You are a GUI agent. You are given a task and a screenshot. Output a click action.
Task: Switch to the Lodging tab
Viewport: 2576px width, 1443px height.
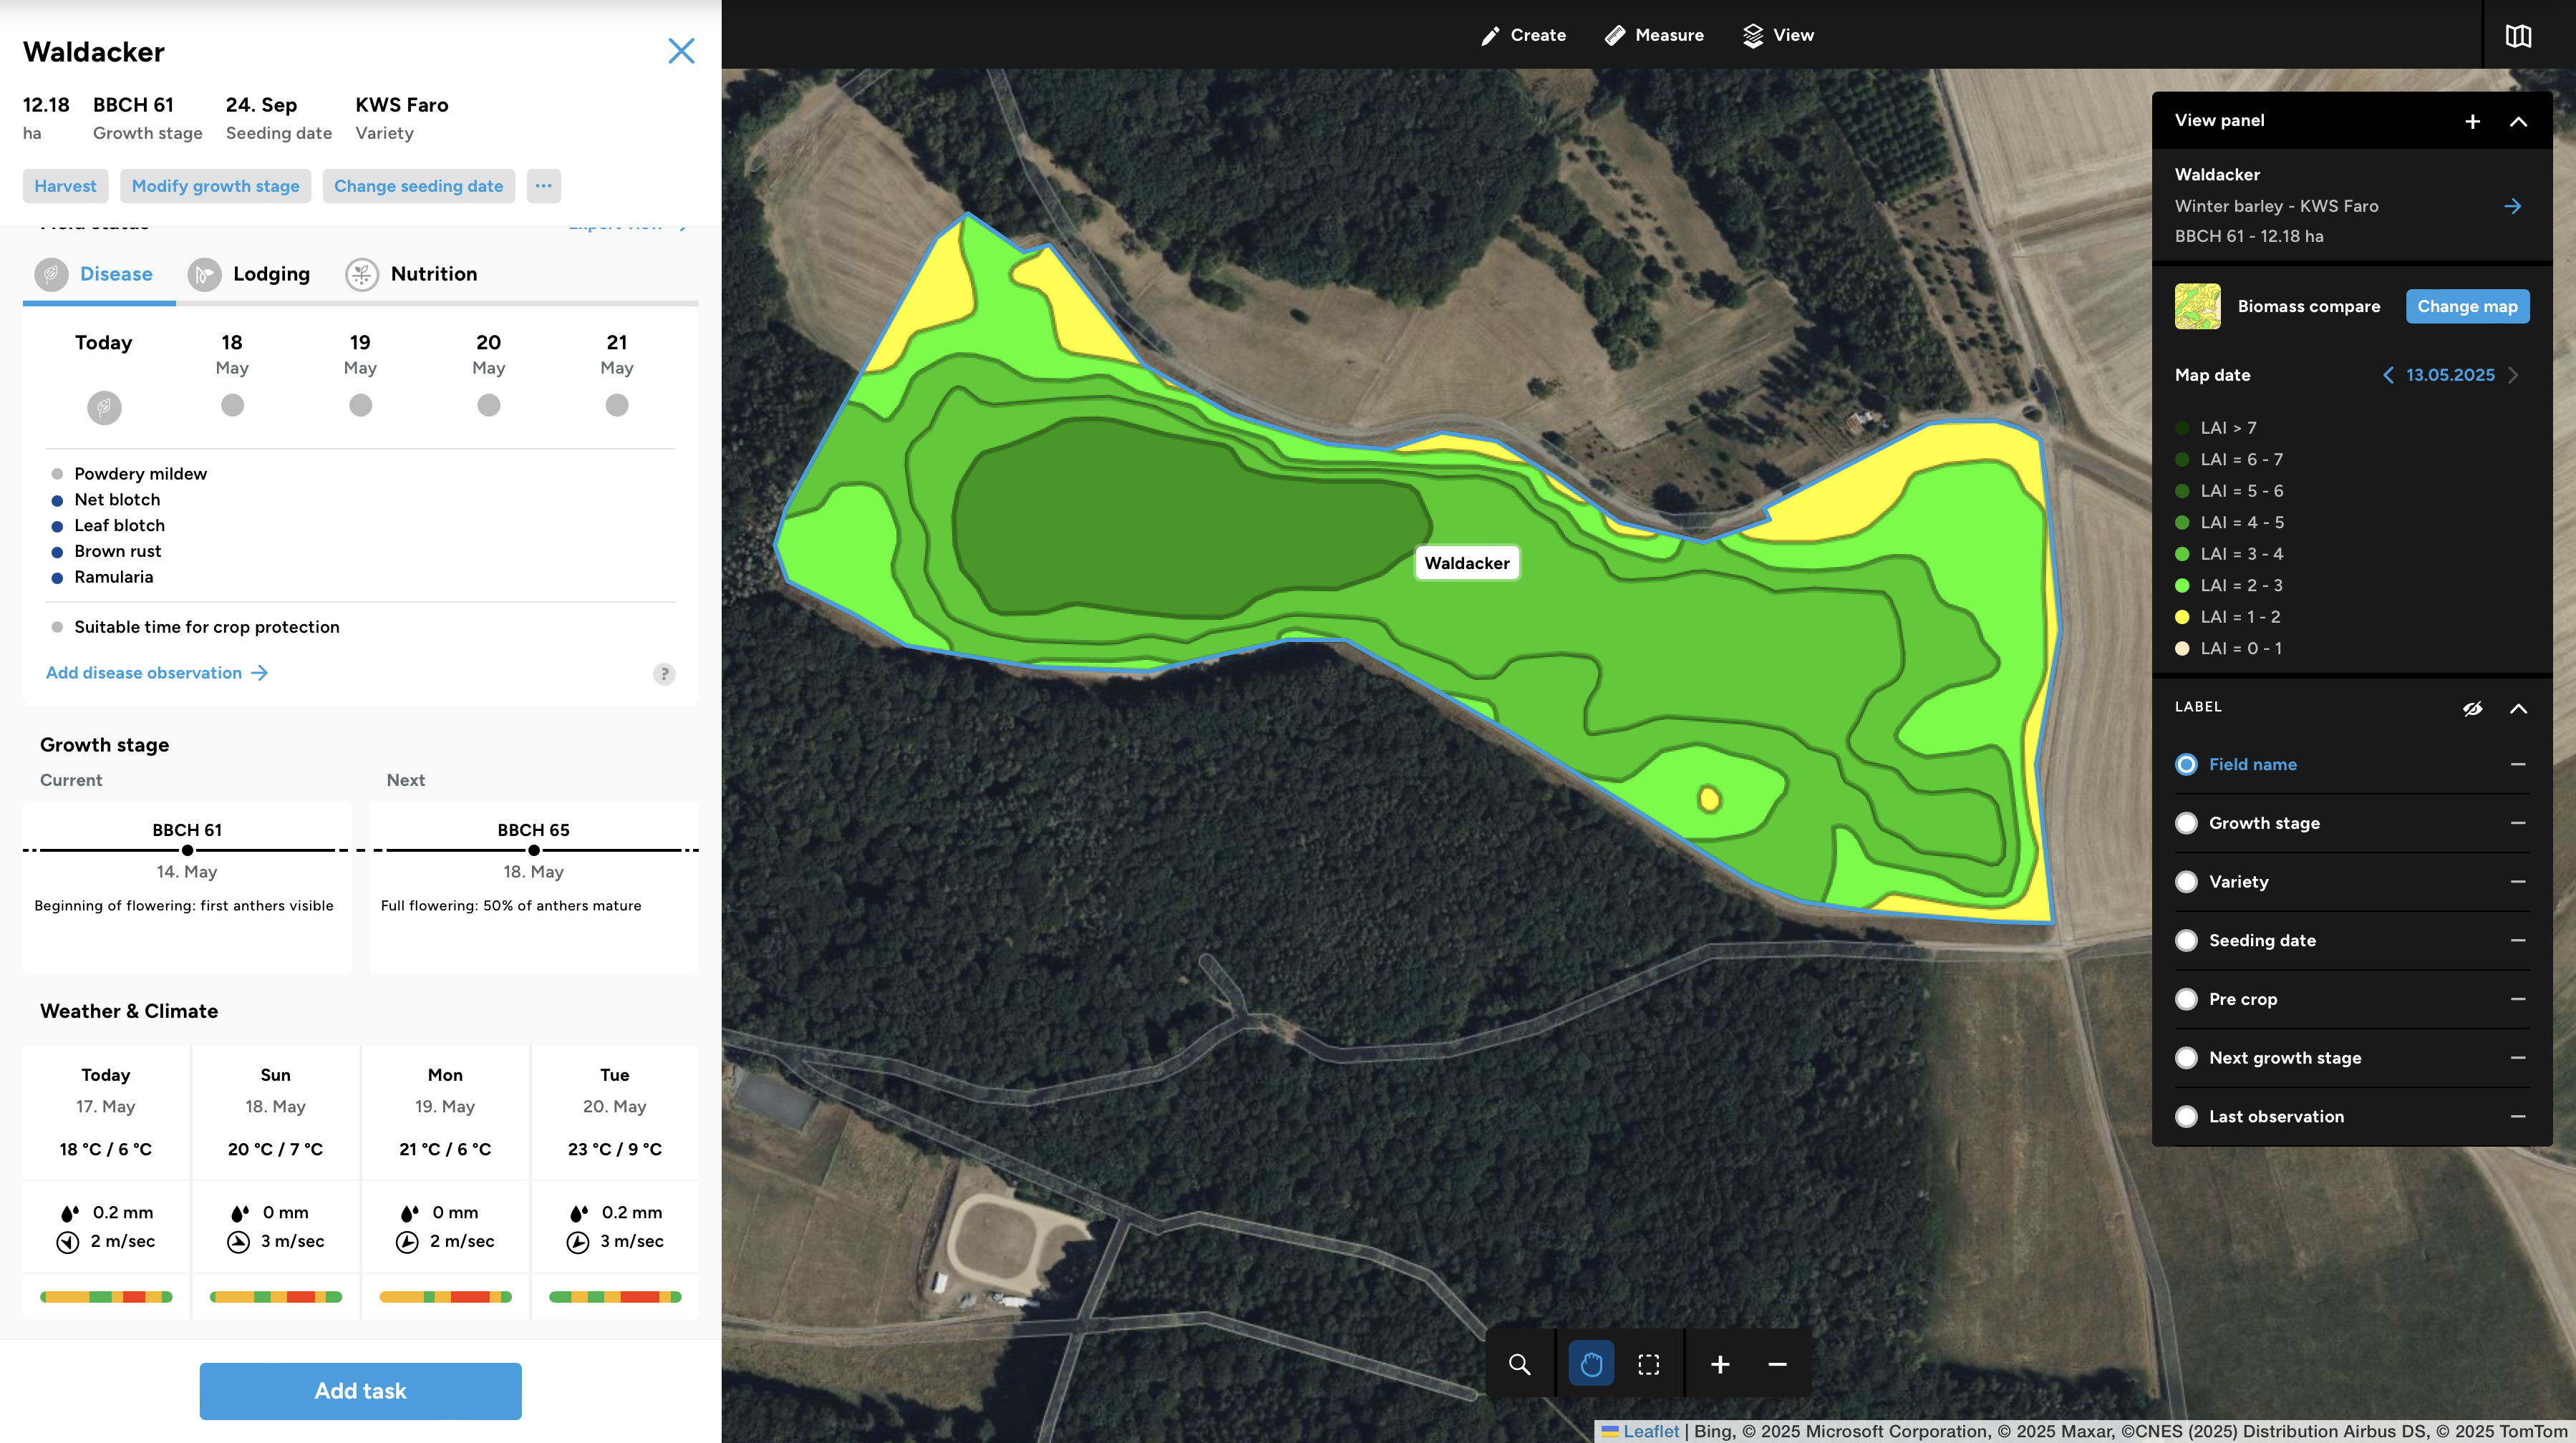[x=249, y=274]
